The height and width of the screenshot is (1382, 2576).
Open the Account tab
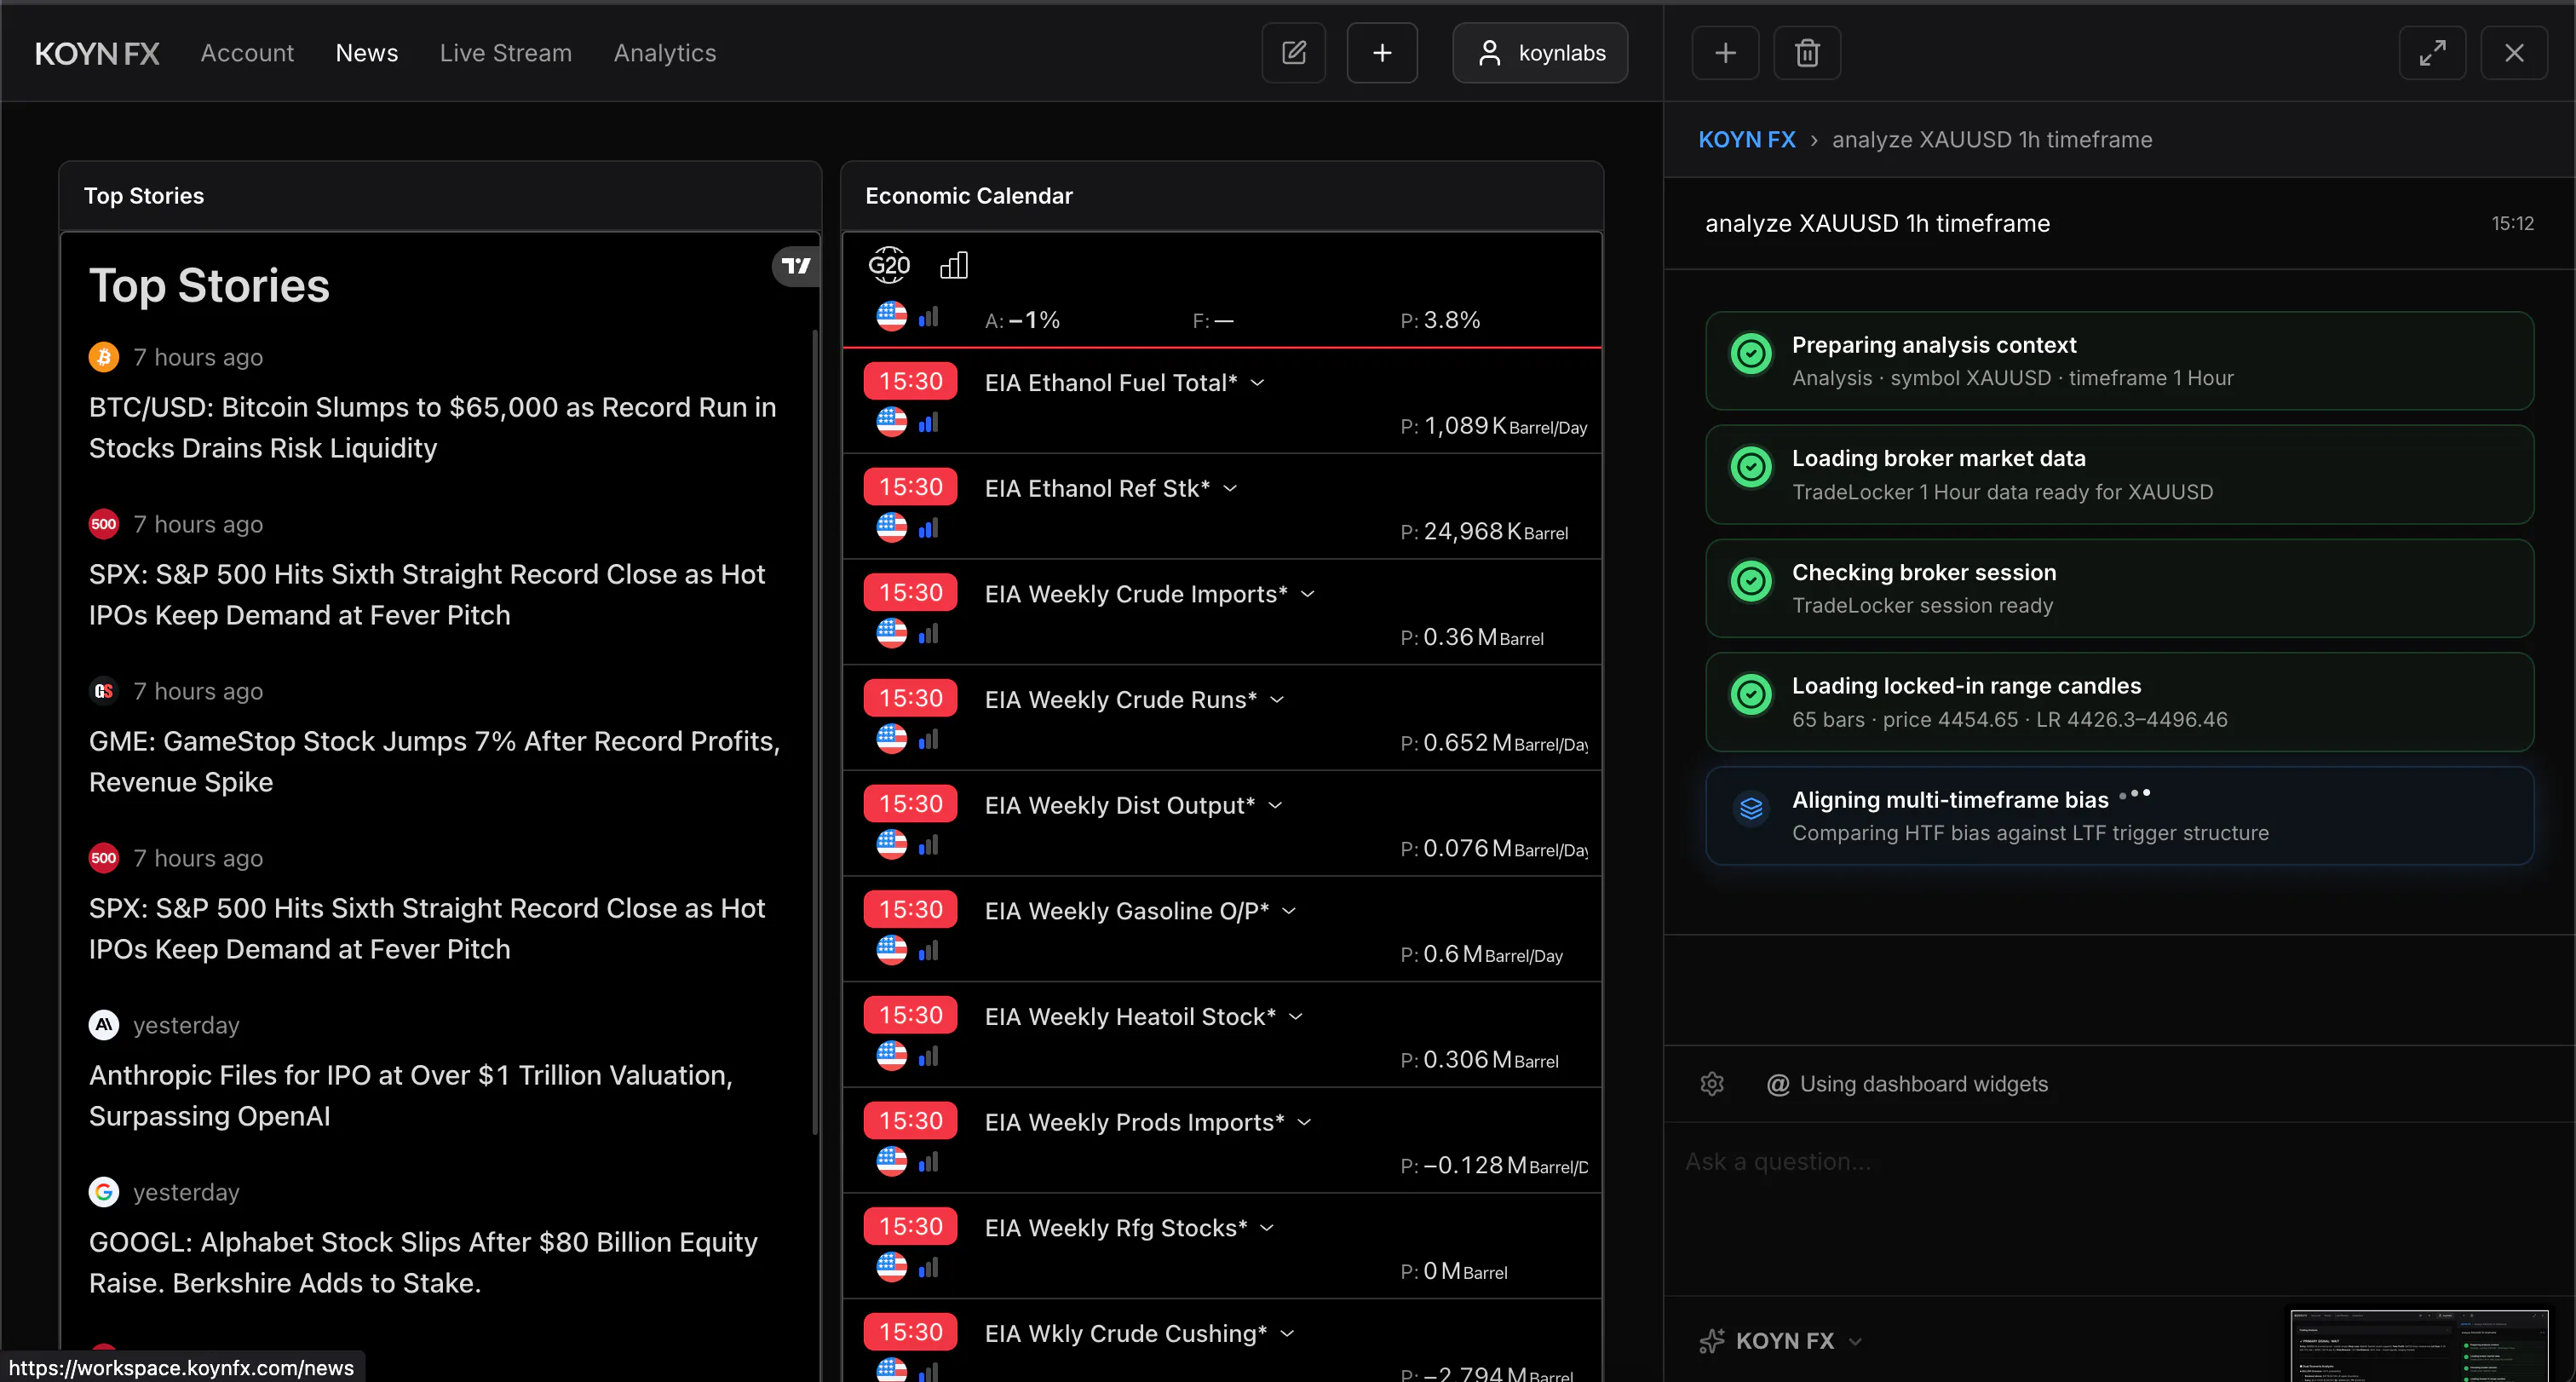point(247,53)
